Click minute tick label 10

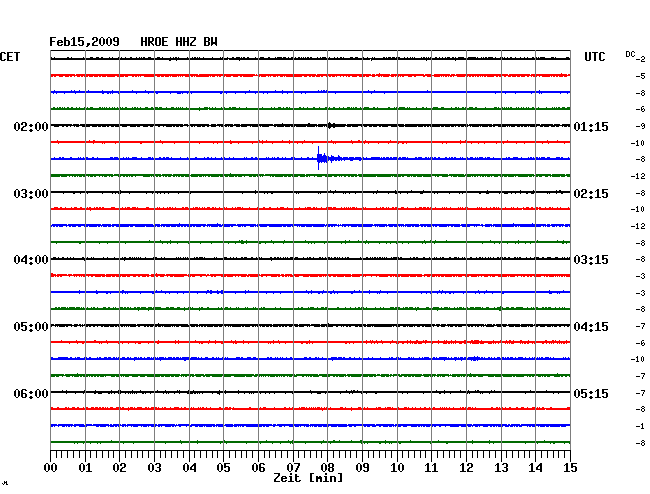[x=397, y=467]
